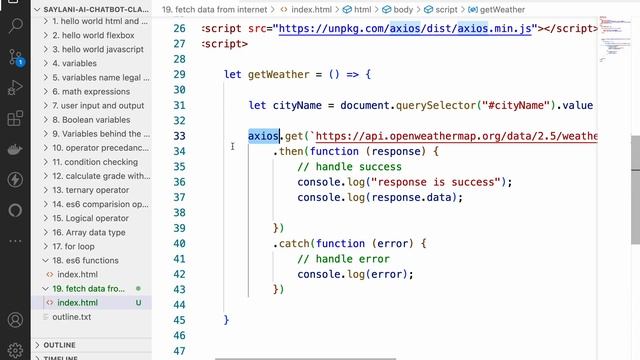The width and height of the screenshot is (640, 360).
Task: Place cursor on getWeather declaration
Action: coord(278,74)
